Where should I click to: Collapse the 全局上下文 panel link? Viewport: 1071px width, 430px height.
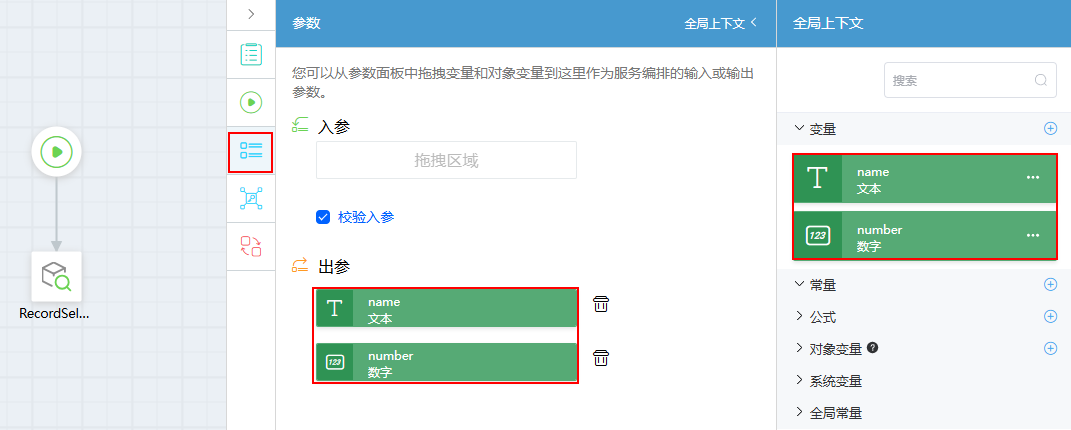pos(721,23)
